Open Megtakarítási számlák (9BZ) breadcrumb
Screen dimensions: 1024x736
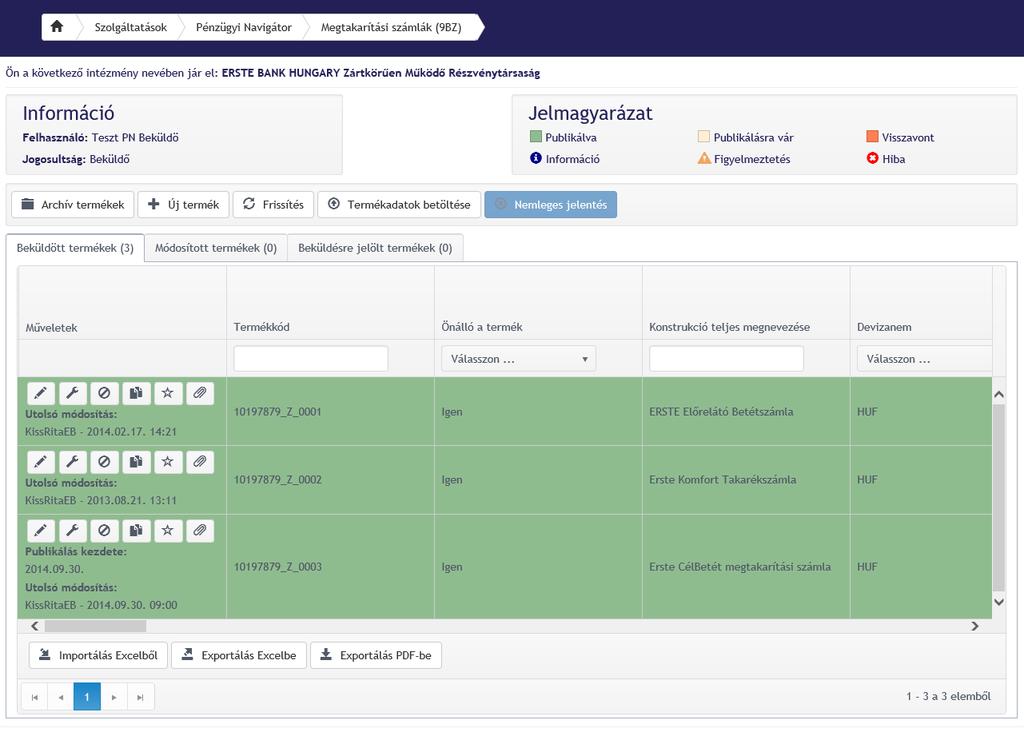(x=391, y=27)
